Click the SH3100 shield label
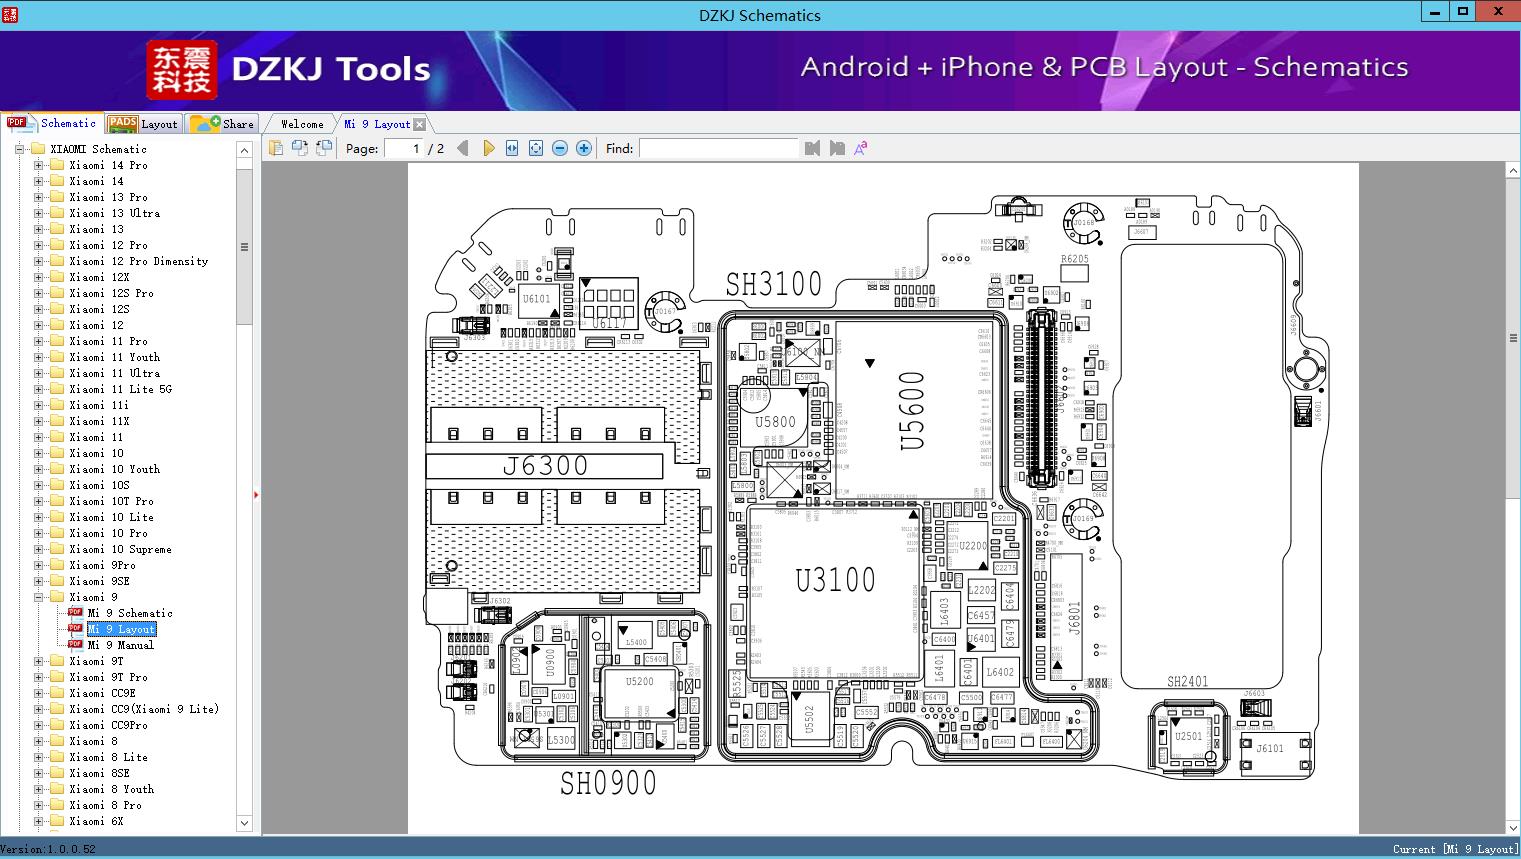 pyautogui.click(x=774, y=284)
